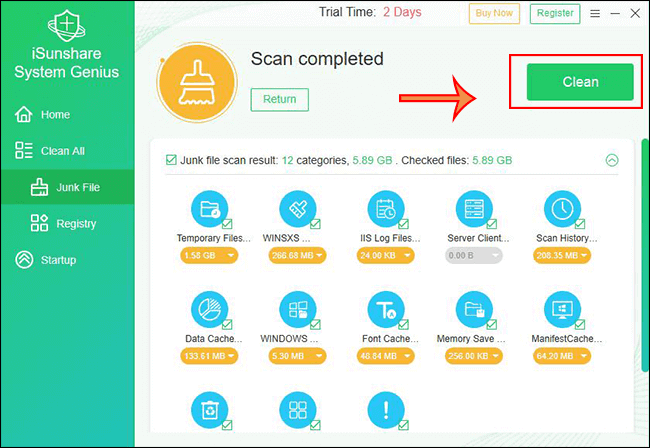The image size is (650, 448).
Task: Expand the 5.30 MB WINDOWS dropdown
Action: (297, 356)
